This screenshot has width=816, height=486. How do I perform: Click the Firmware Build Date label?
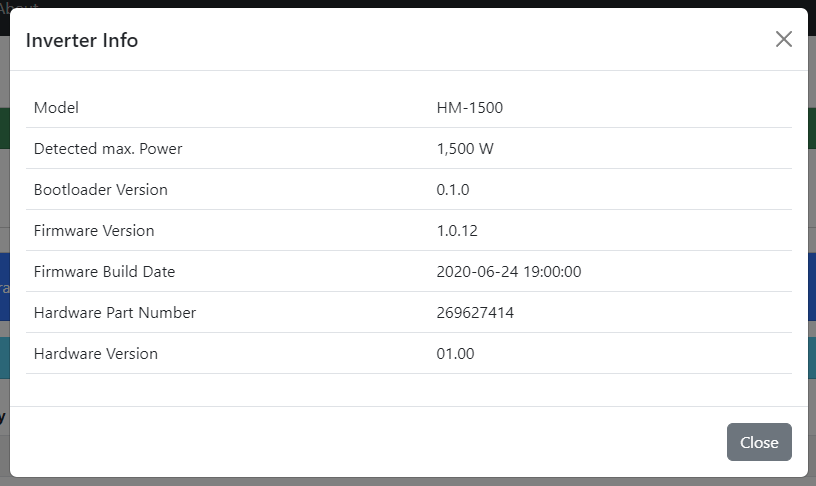[x=105, y=272]
